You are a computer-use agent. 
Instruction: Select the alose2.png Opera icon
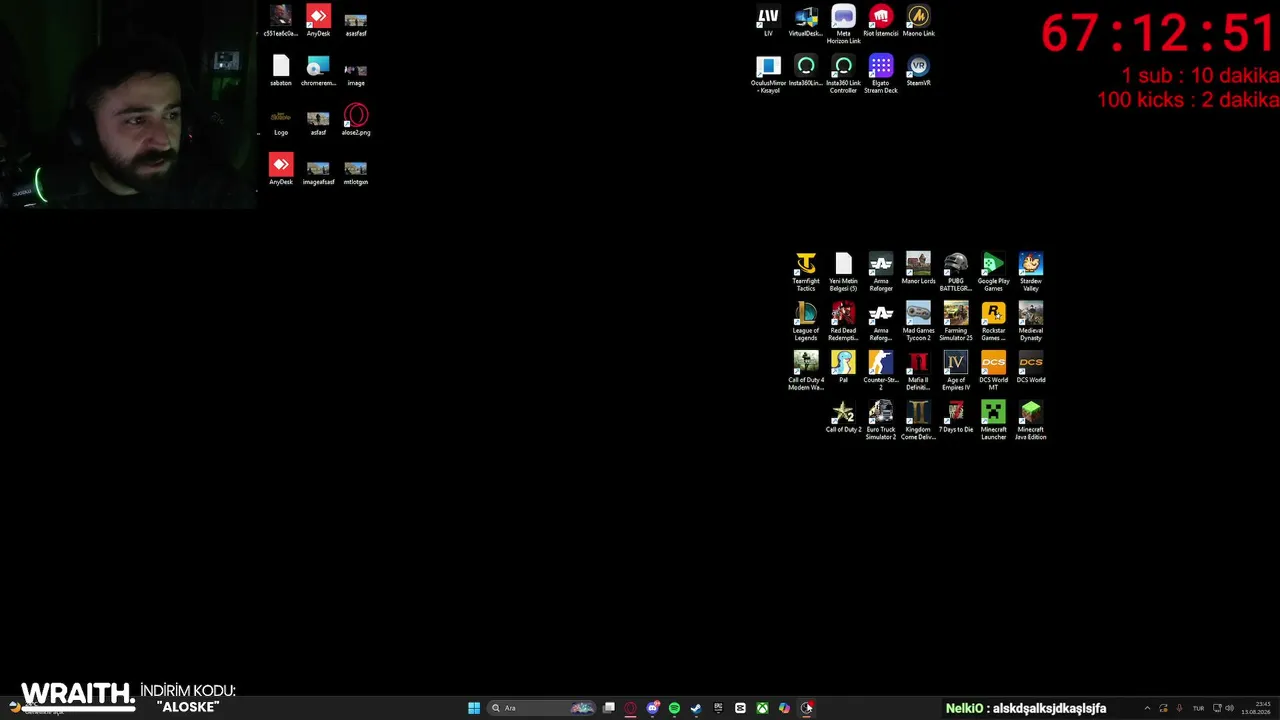tap(356, 120)
